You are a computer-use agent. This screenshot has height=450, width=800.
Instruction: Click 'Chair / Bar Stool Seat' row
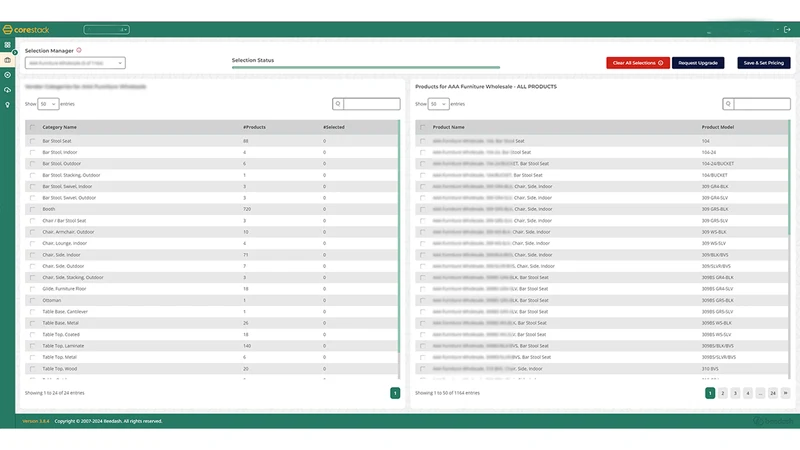click(211, 220)
